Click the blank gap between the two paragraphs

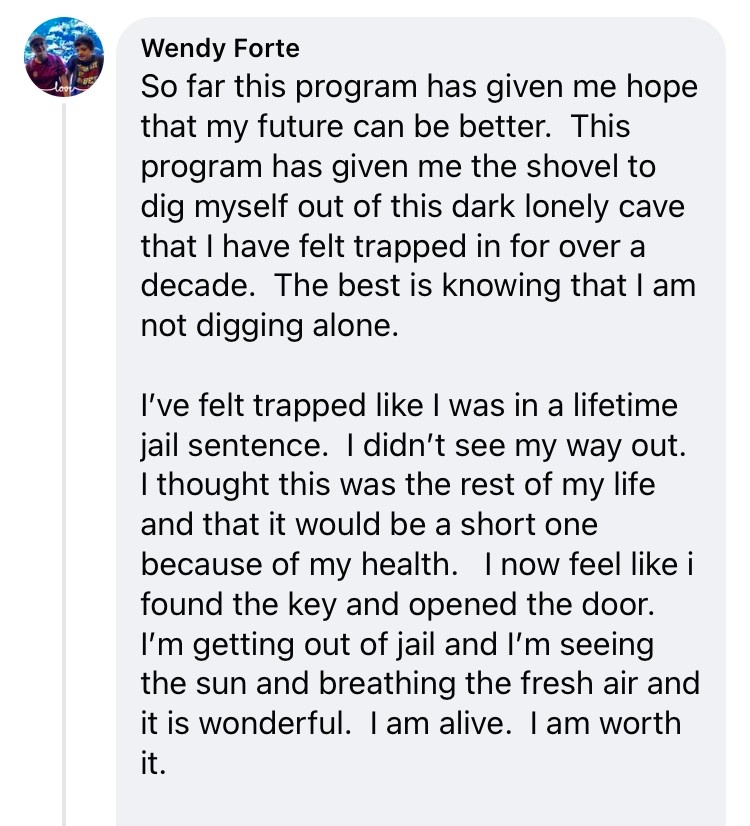click(x=420, y=366)
